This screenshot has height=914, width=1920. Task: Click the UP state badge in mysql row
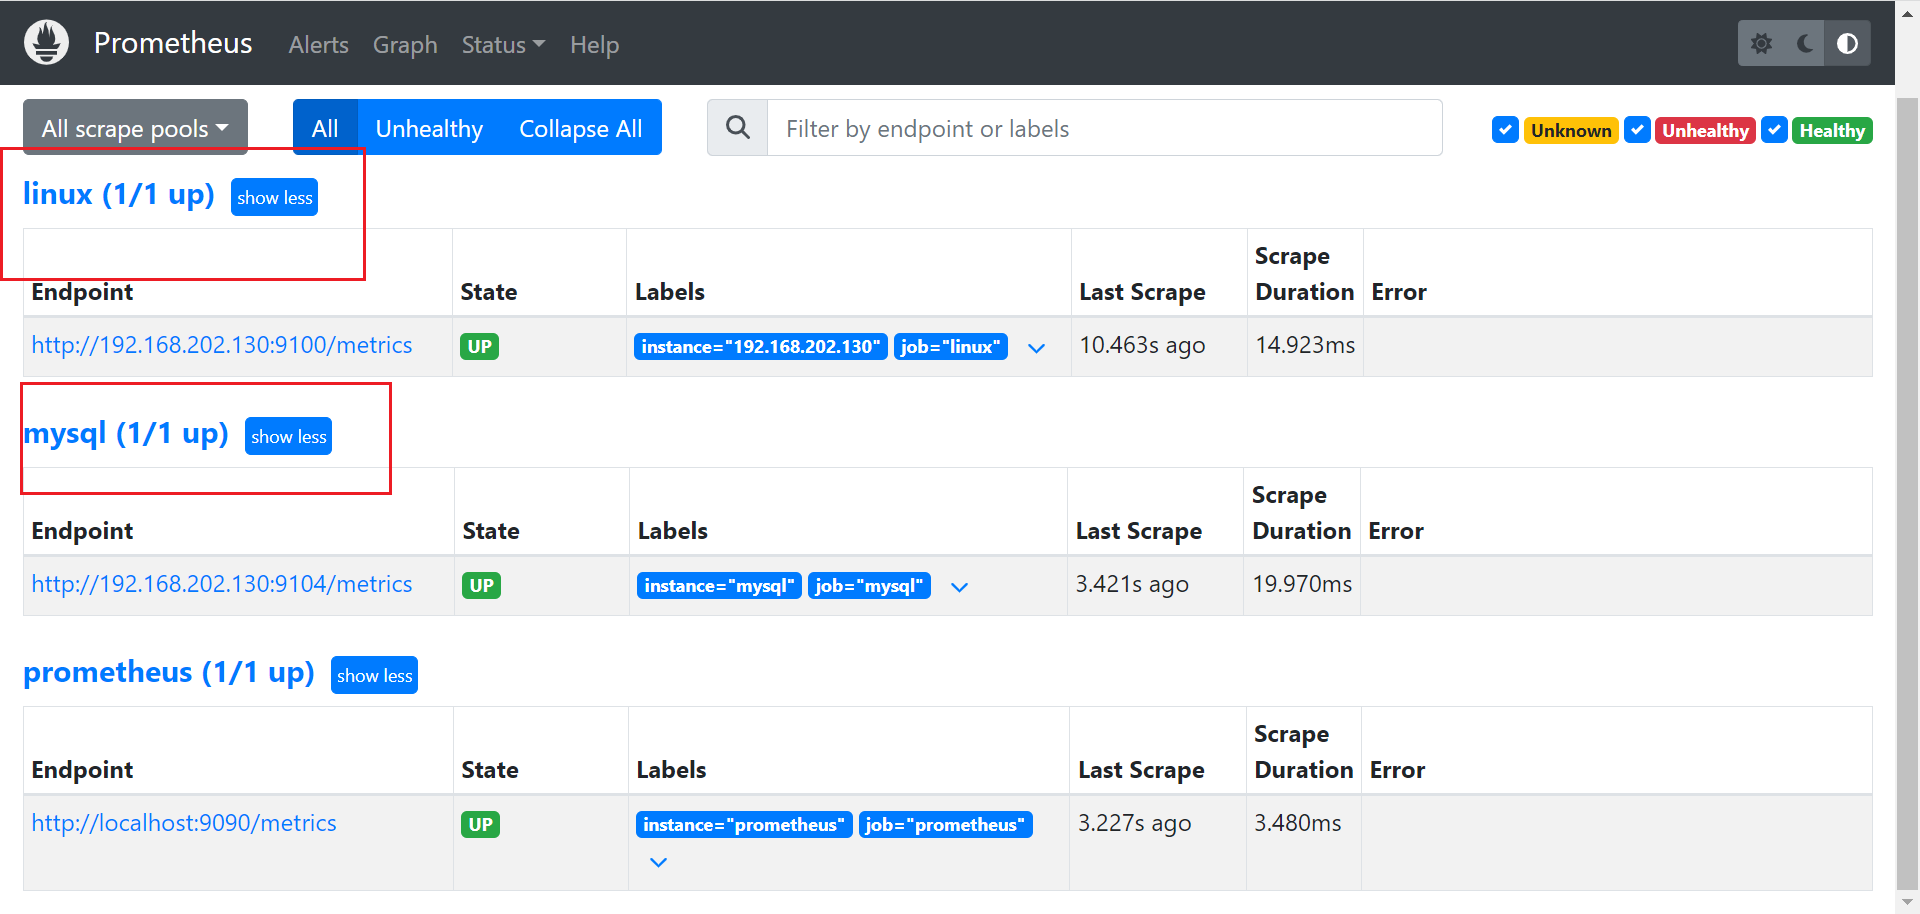(482, 586)
